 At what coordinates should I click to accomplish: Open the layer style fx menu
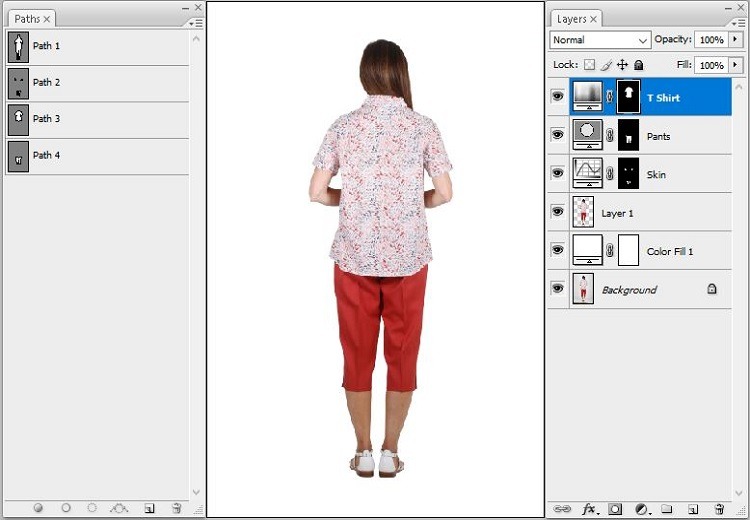[x=589, y=509]
